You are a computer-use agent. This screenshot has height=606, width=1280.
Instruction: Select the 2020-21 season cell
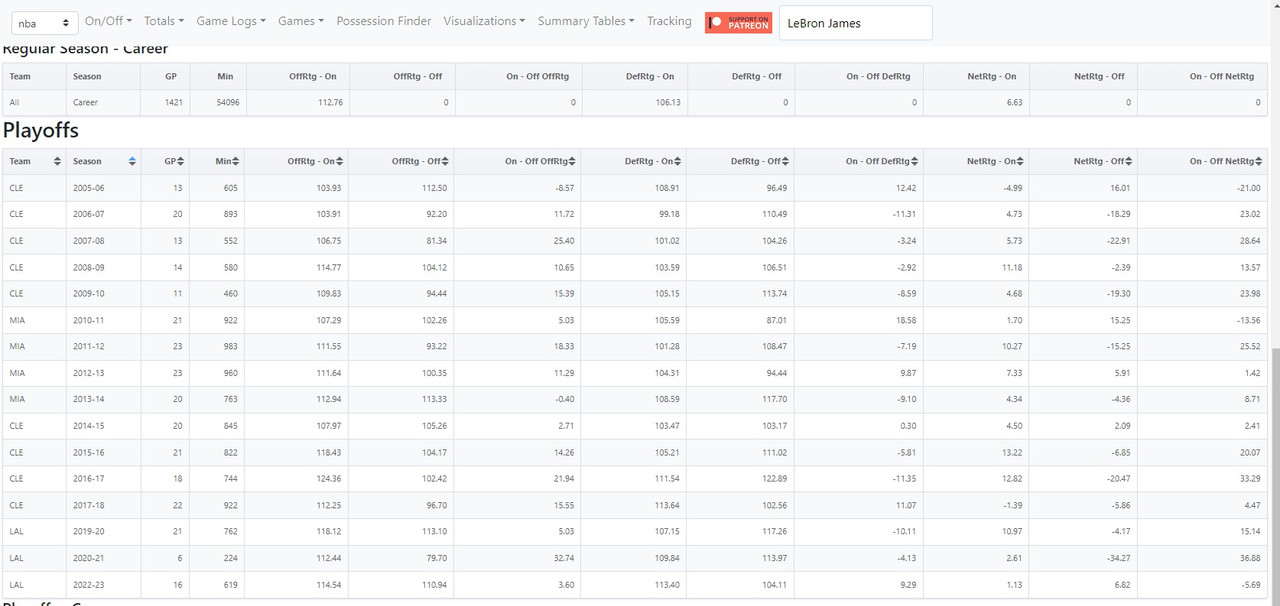pyautogui.click(x=102, y=559)
